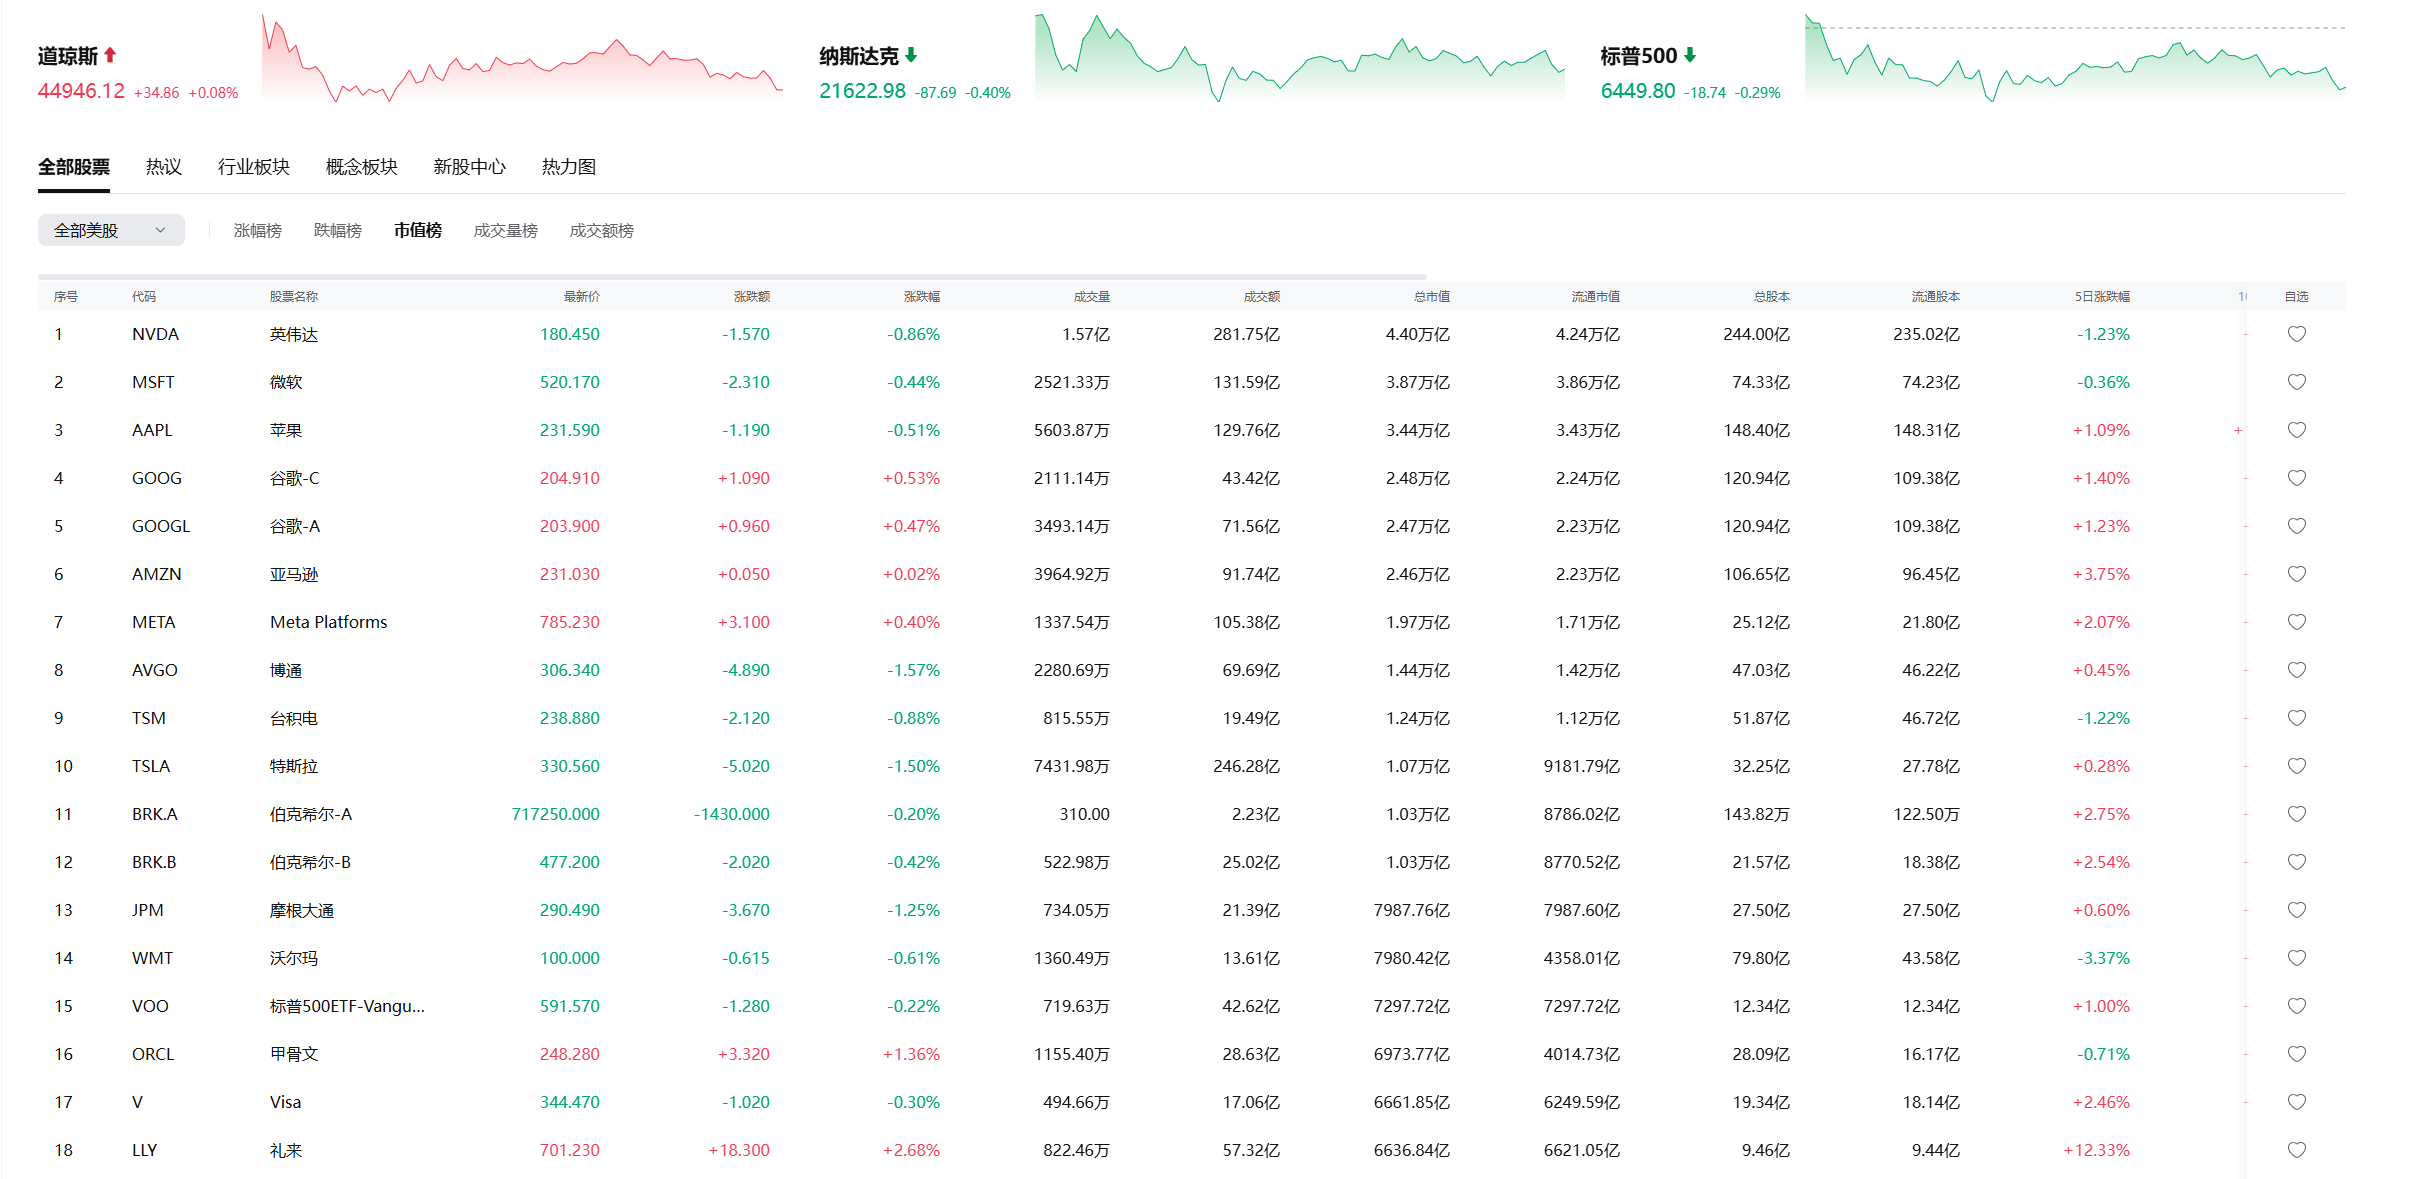Open stock 英伟达
The image size is (2411, 1179).
(294, 335)
